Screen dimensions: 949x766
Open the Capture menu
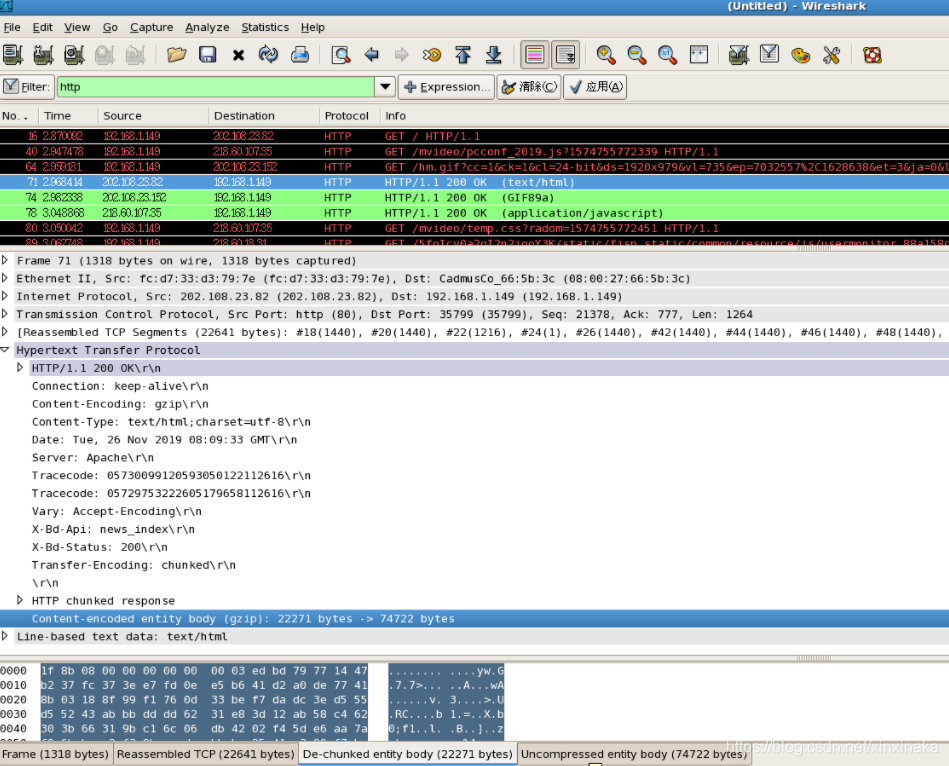[151, 27]
